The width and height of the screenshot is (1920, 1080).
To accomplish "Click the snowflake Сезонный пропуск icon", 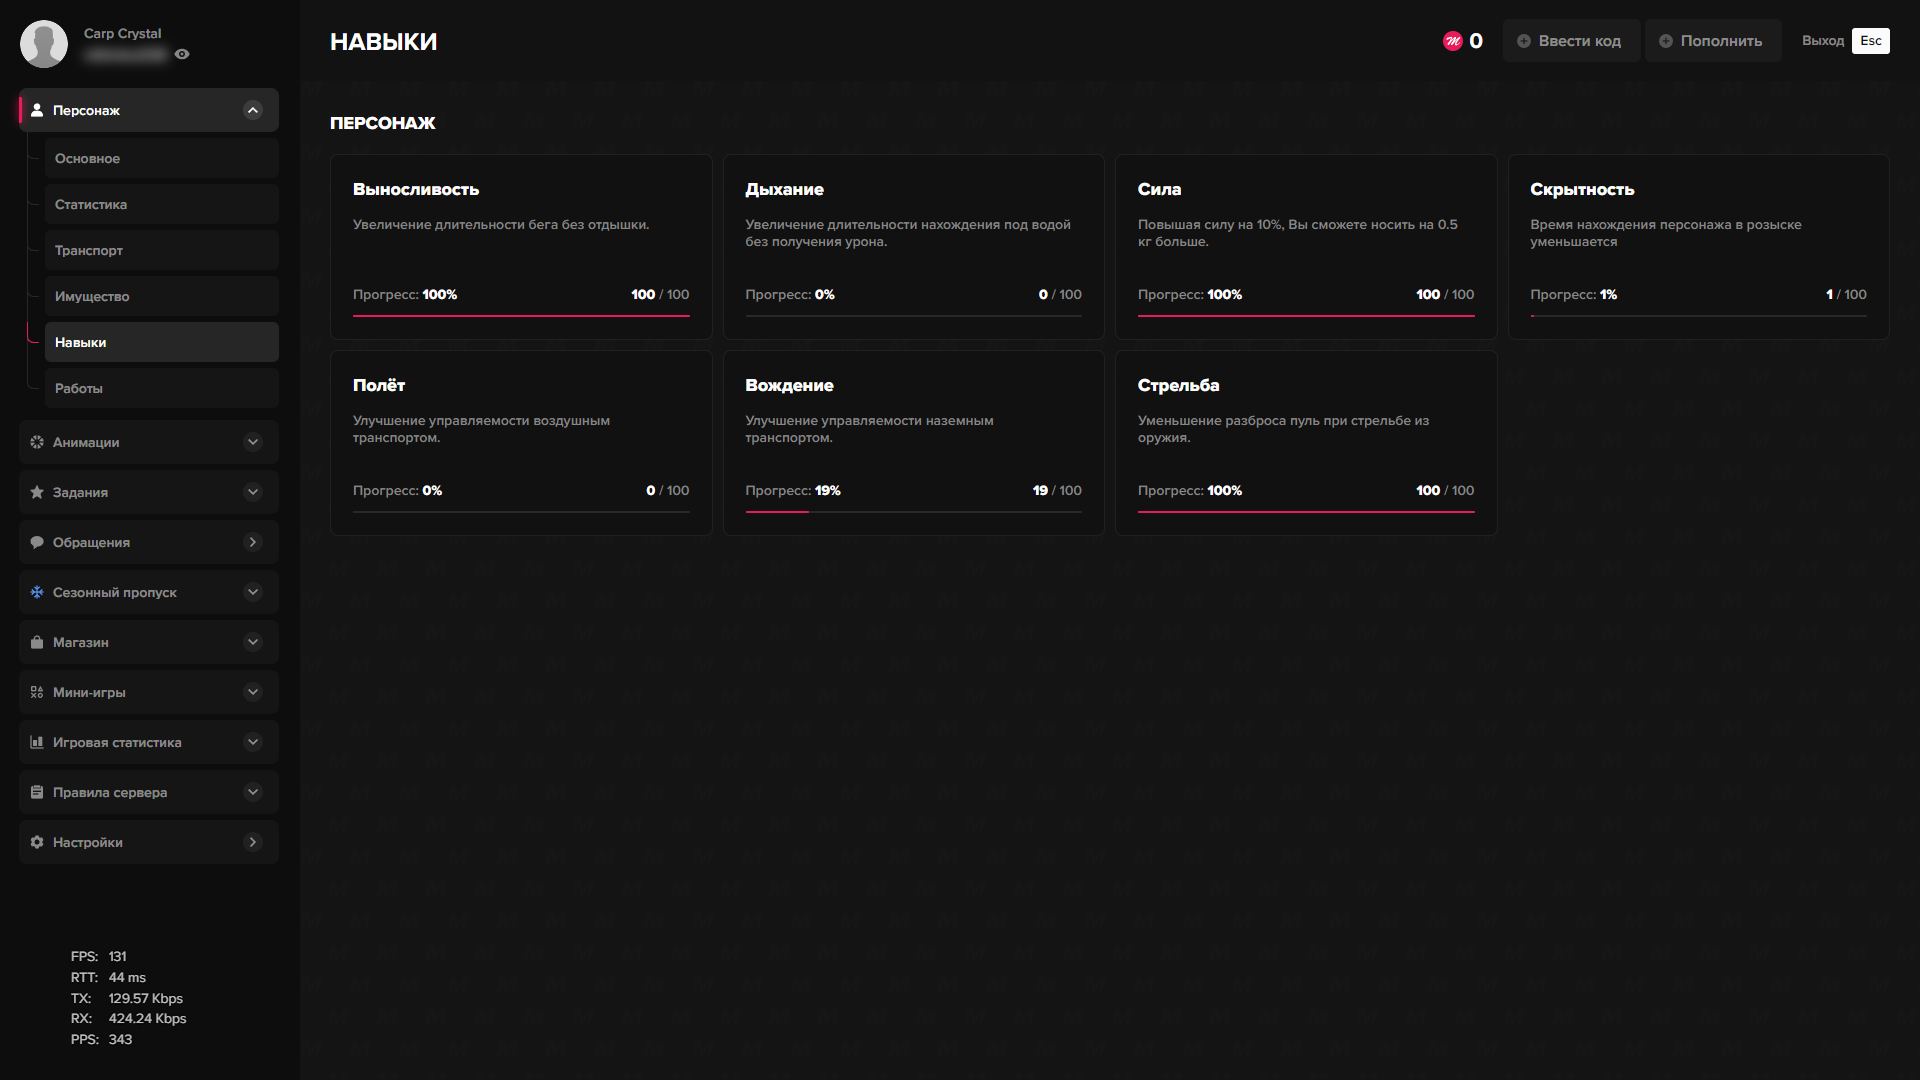I will pyautogui.click(x=37, y=592).
